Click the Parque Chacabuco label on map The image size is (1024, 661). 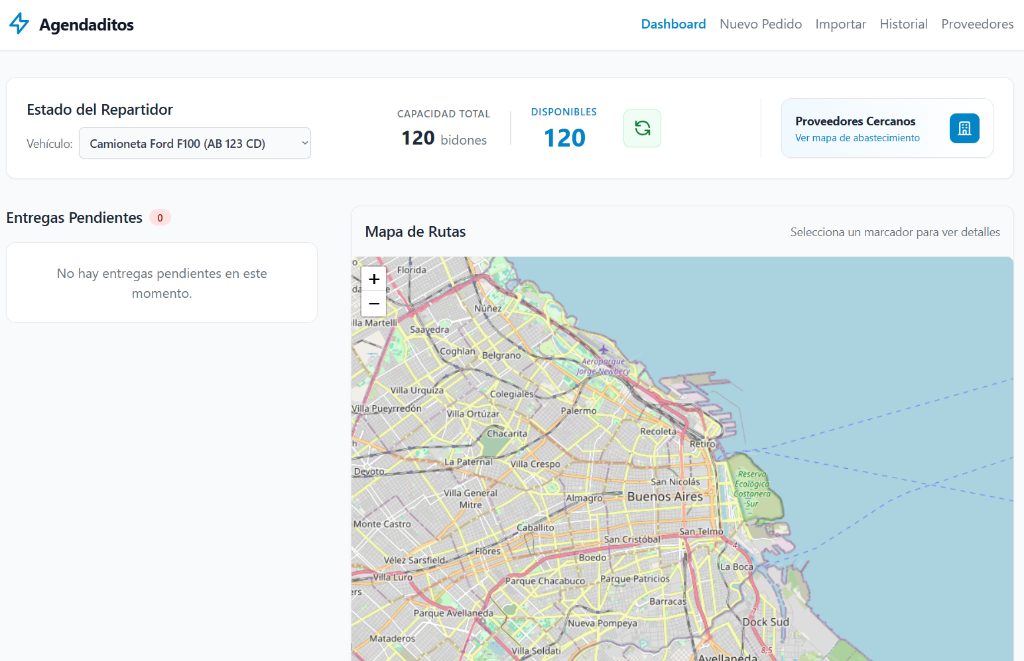click(545, 581)
